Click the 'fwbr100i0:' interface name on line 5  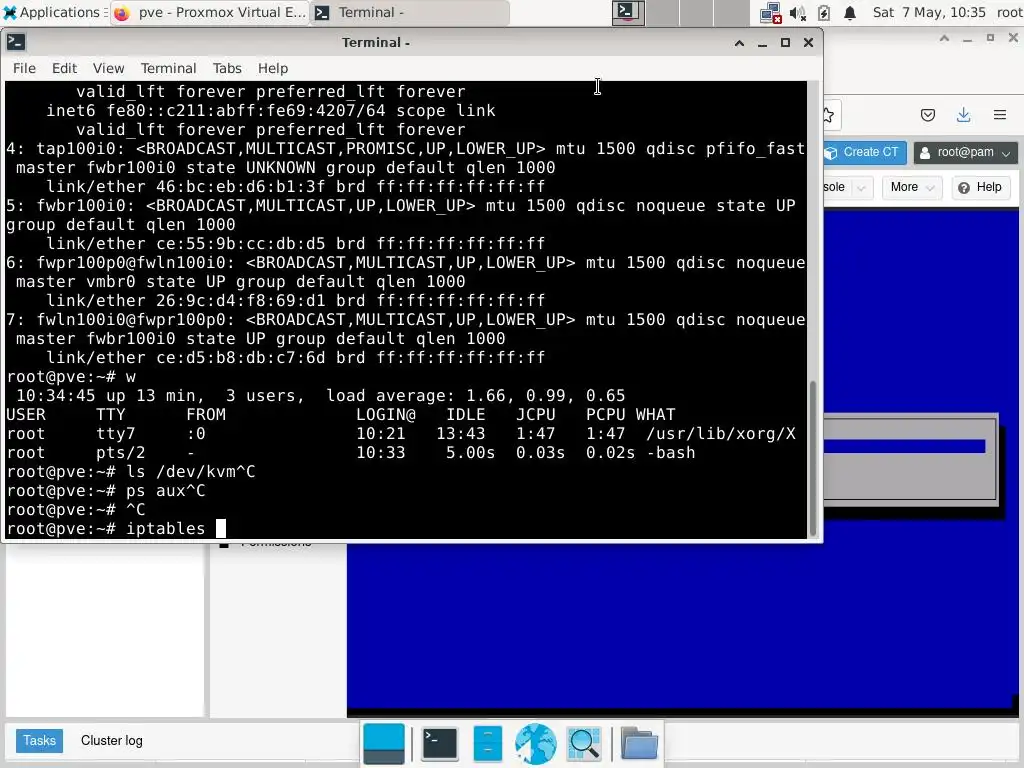pos(86,206)
